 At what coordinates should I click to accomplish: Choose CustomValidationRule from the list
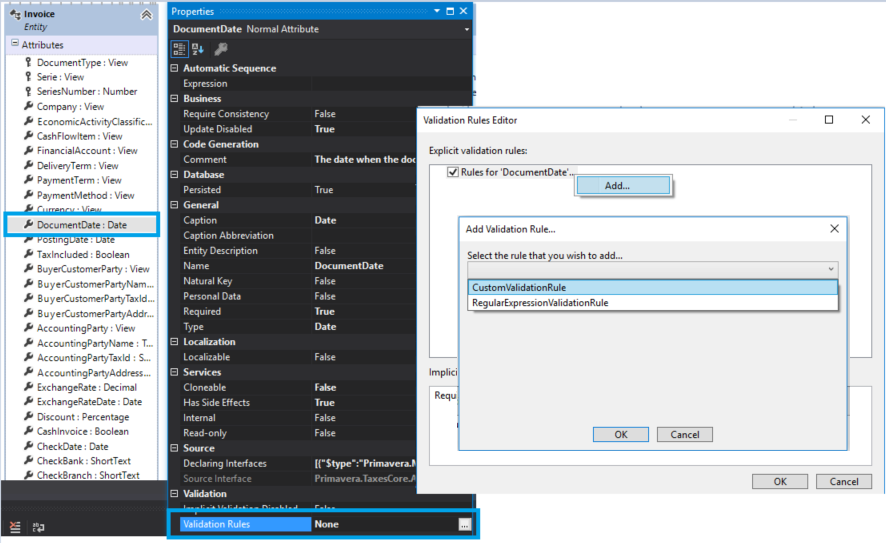(x=653, y=288)
